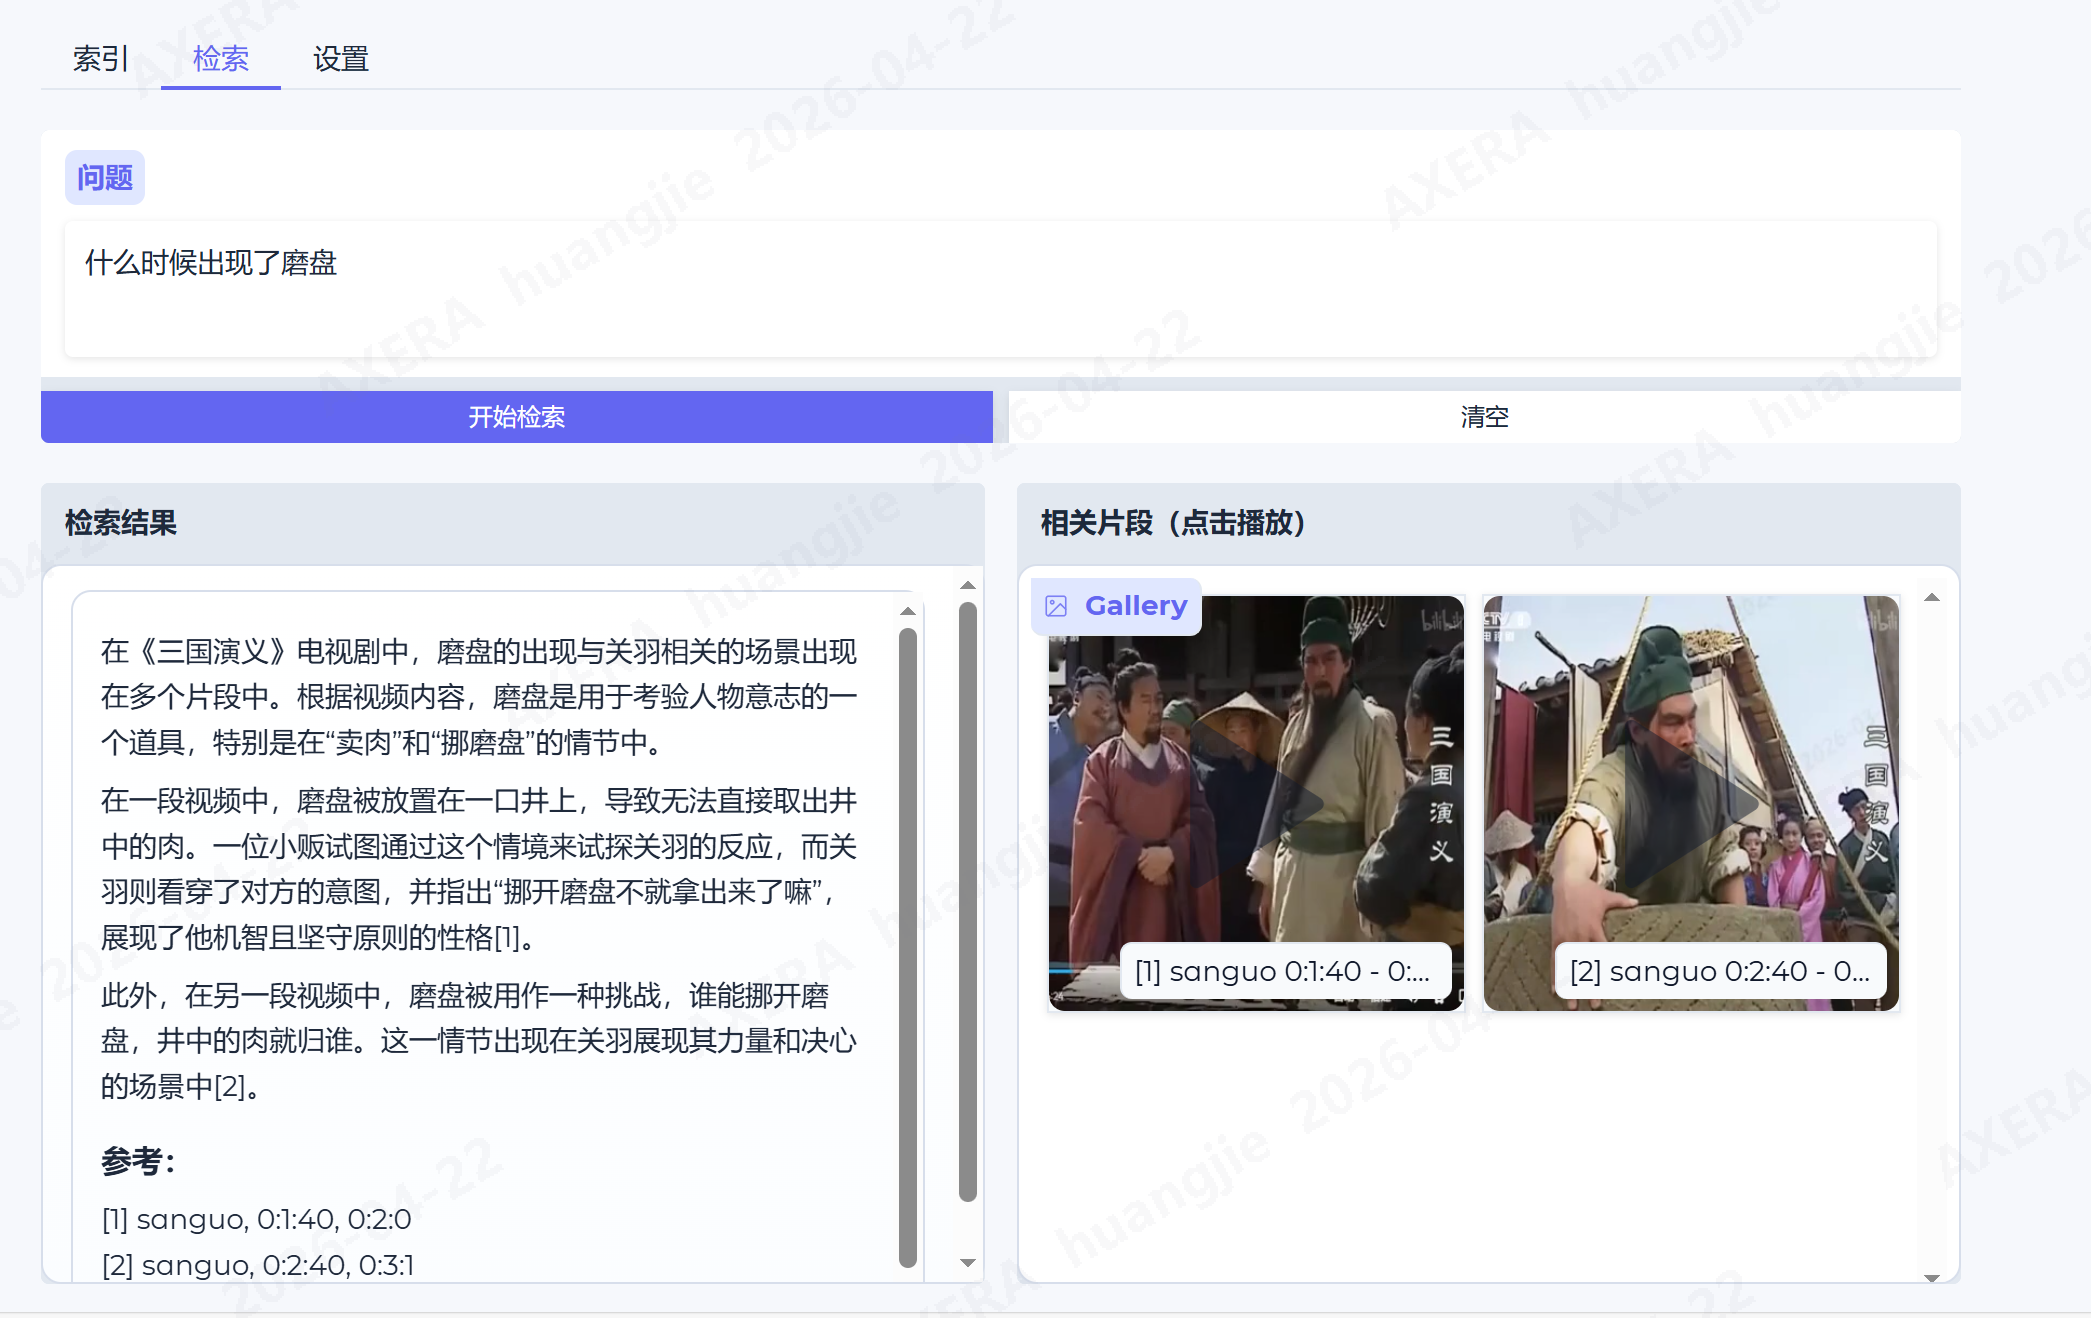Image resolution: width=2091 pixels, height=1318 pixels.
Task: Click the first answer paragraph starting 在《三国演义》电视剧中
Action: [x=479, y=697]
